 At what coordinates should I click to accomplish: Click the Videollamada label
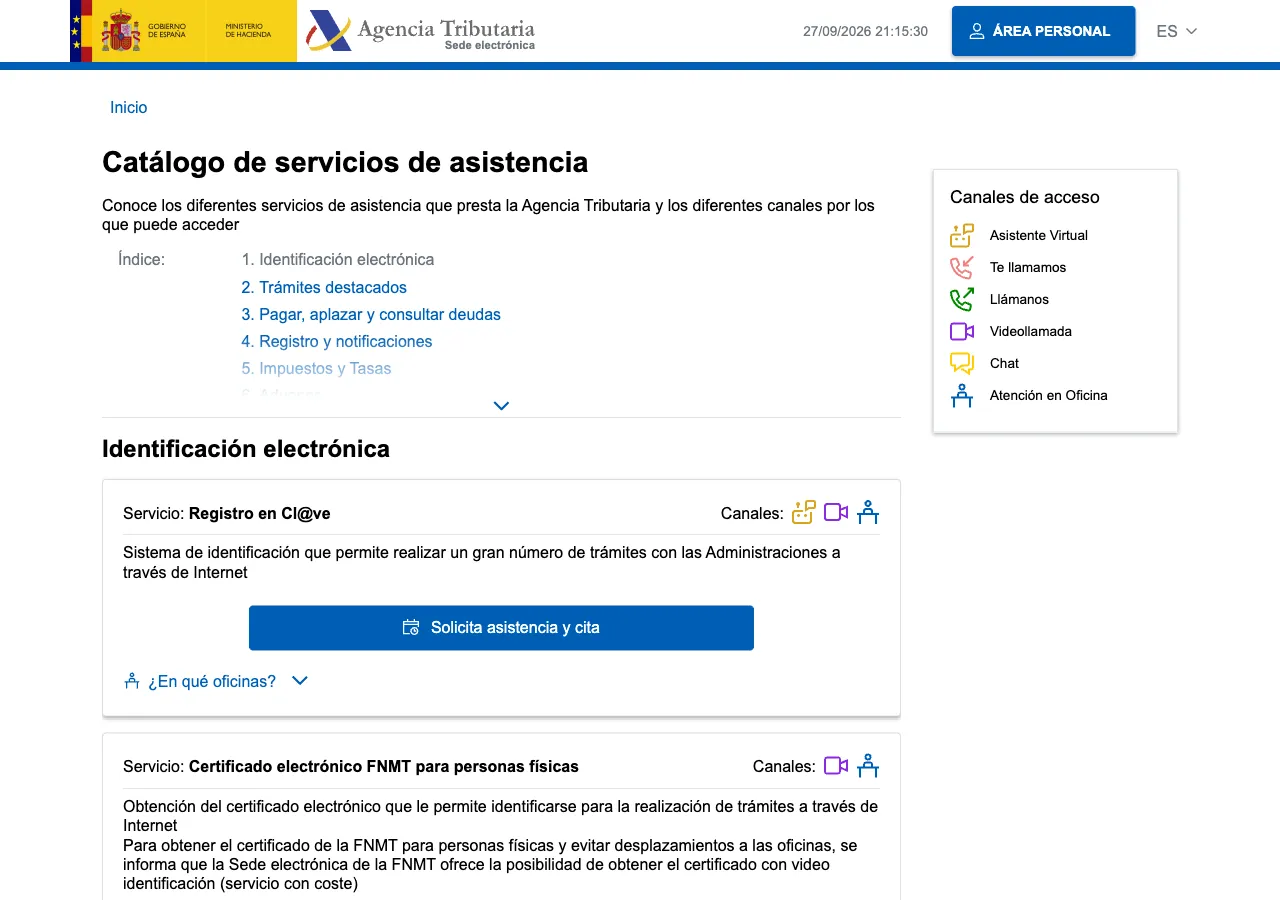(1030, 332)
